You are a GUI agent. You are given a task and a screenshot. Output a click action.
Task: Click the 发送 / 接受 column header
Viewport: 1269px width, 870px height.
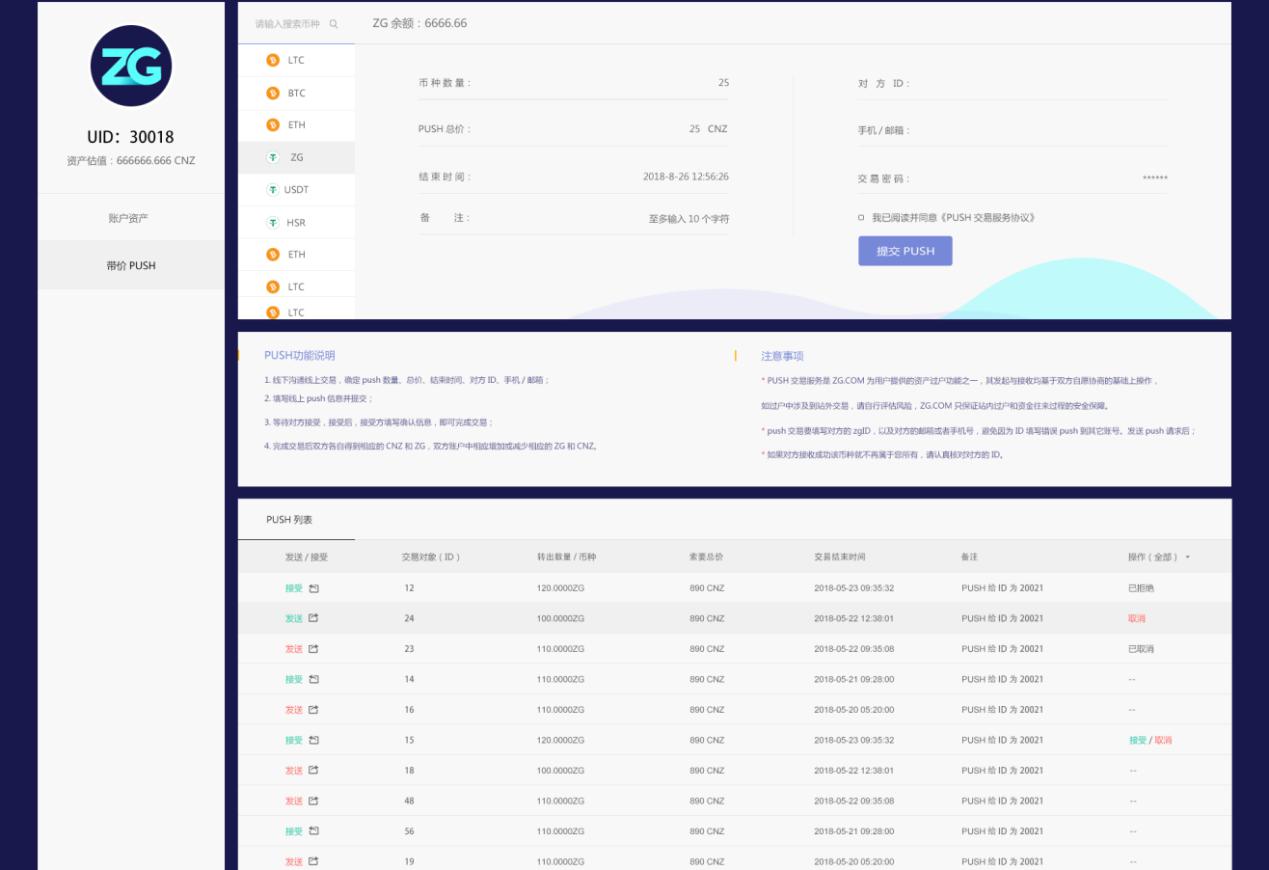306,557
